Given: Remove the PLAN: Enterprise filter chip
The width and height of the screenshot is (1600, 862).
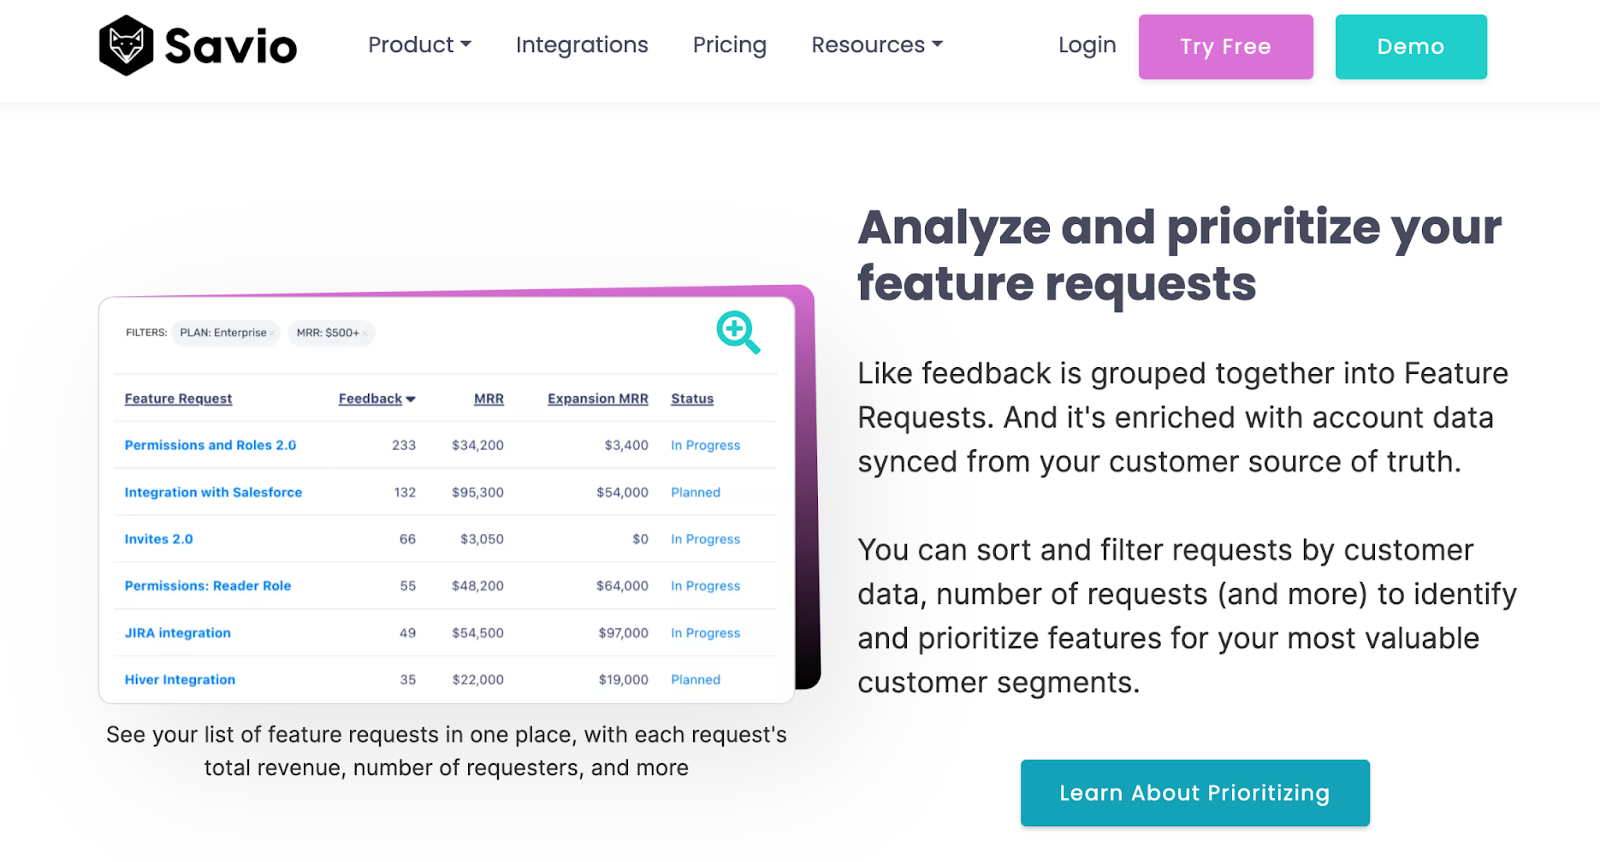Looking at the screenshot, I should click(x=273, y=333).
